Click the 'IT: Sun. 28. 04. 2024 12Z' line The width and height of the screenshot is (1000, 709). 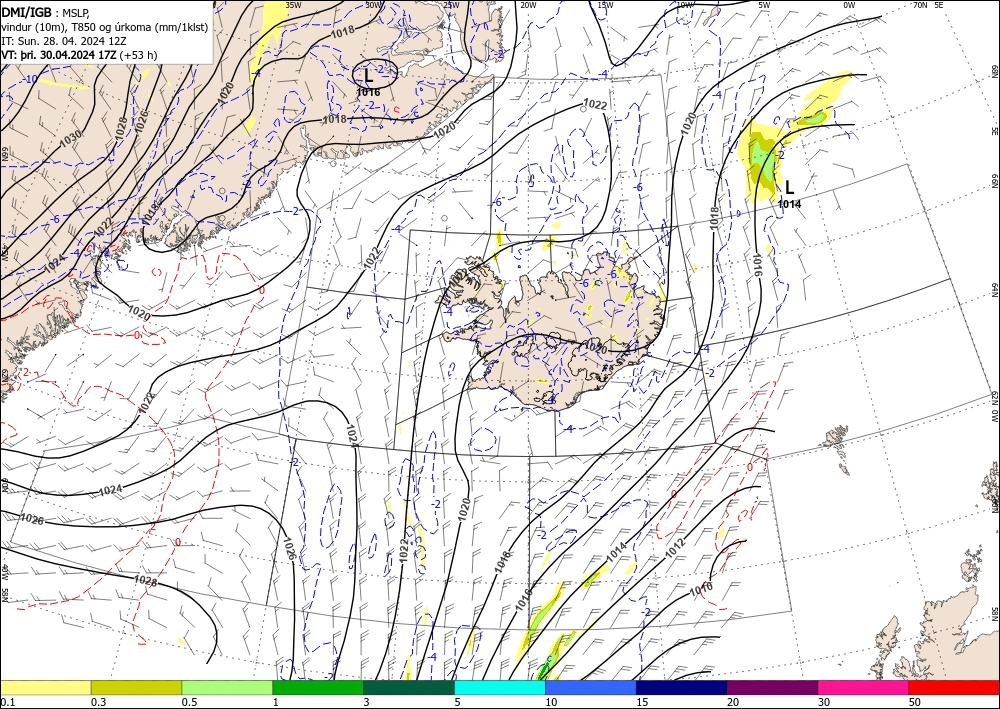(x=64, y=41)
